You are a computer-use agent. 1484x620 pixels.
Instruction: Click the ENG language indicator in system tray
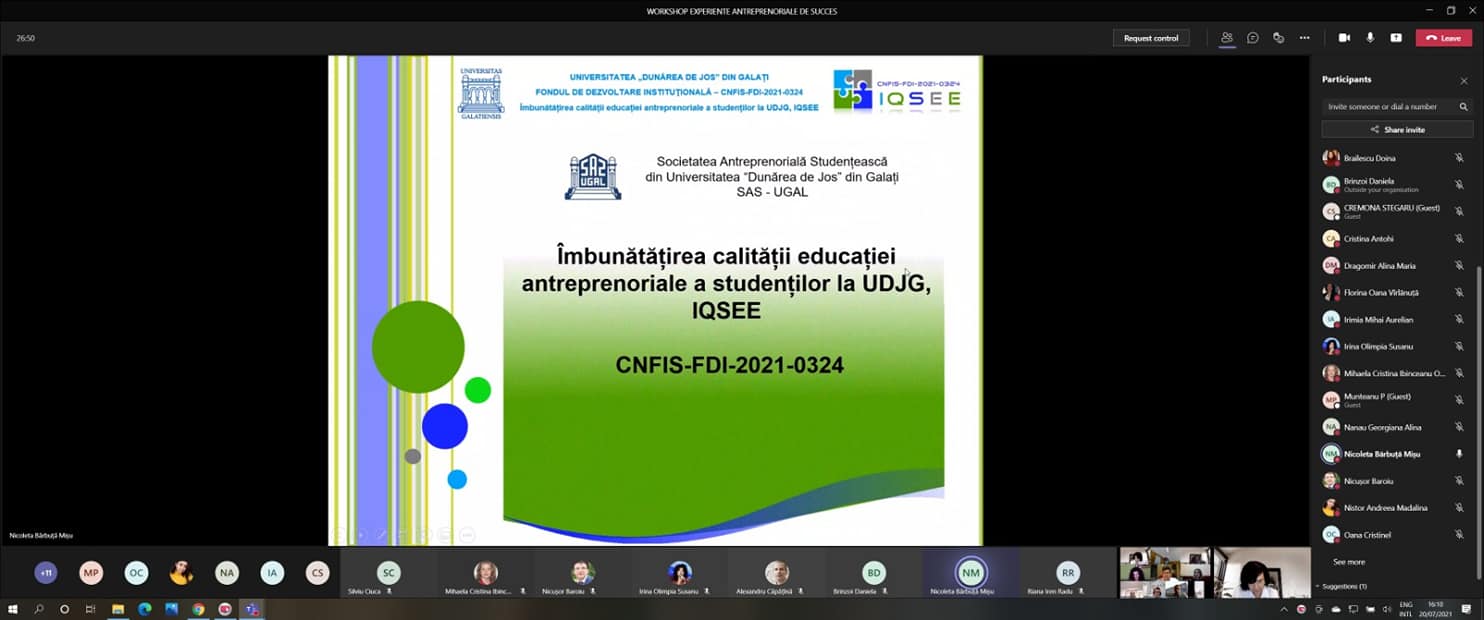point(1405,609)
